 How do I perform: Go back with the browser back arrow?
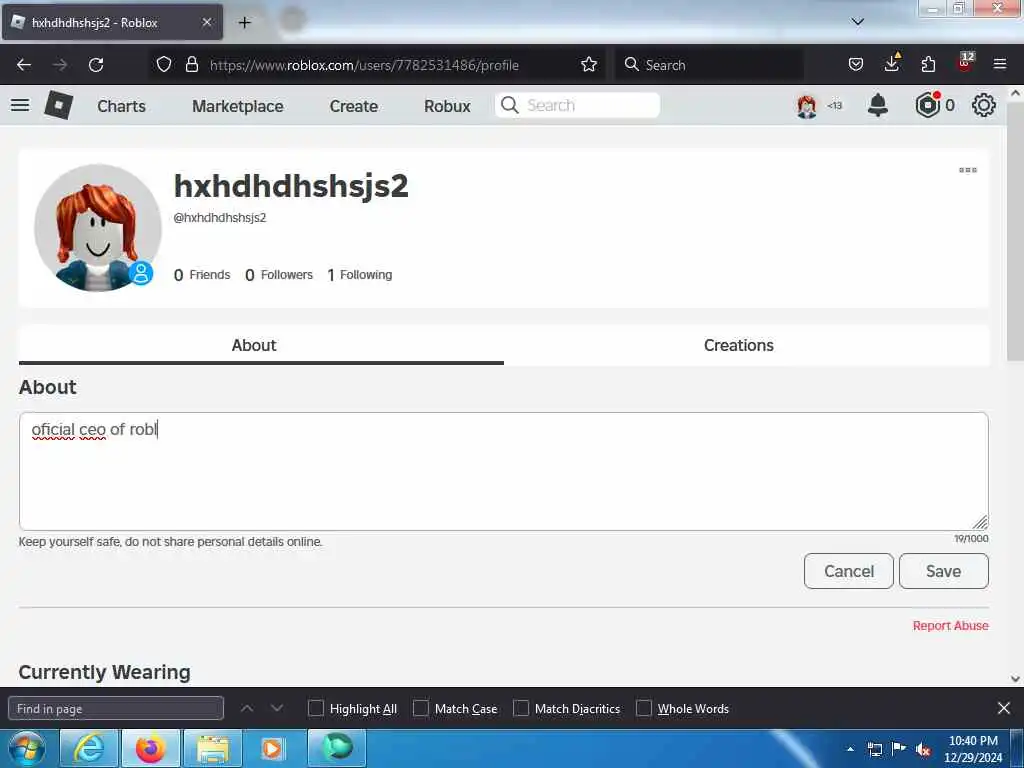(24, 65)
